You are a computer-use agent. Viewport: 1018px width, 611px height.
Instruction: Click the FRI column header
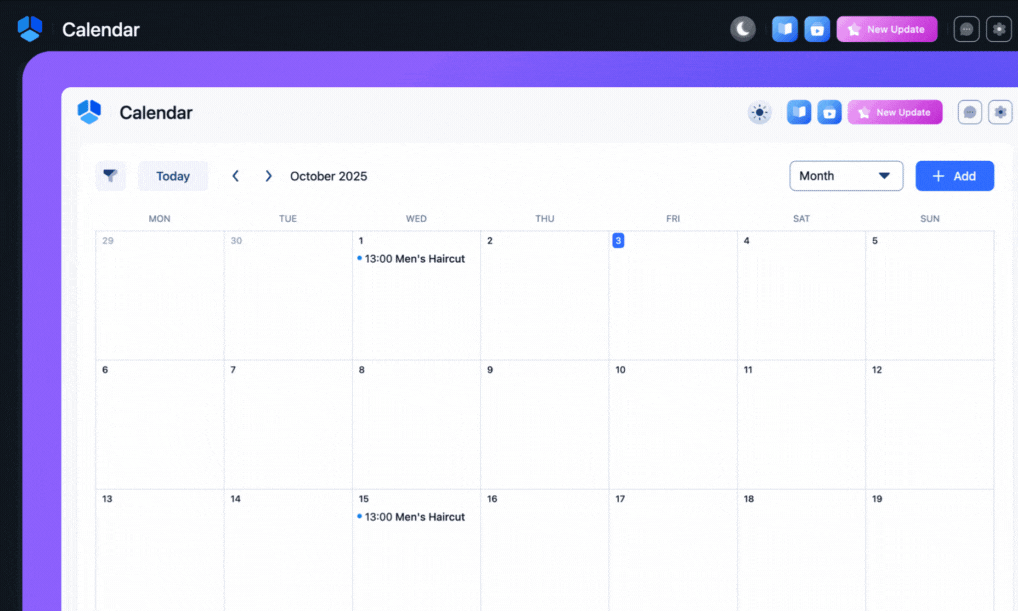coord(673,219)
